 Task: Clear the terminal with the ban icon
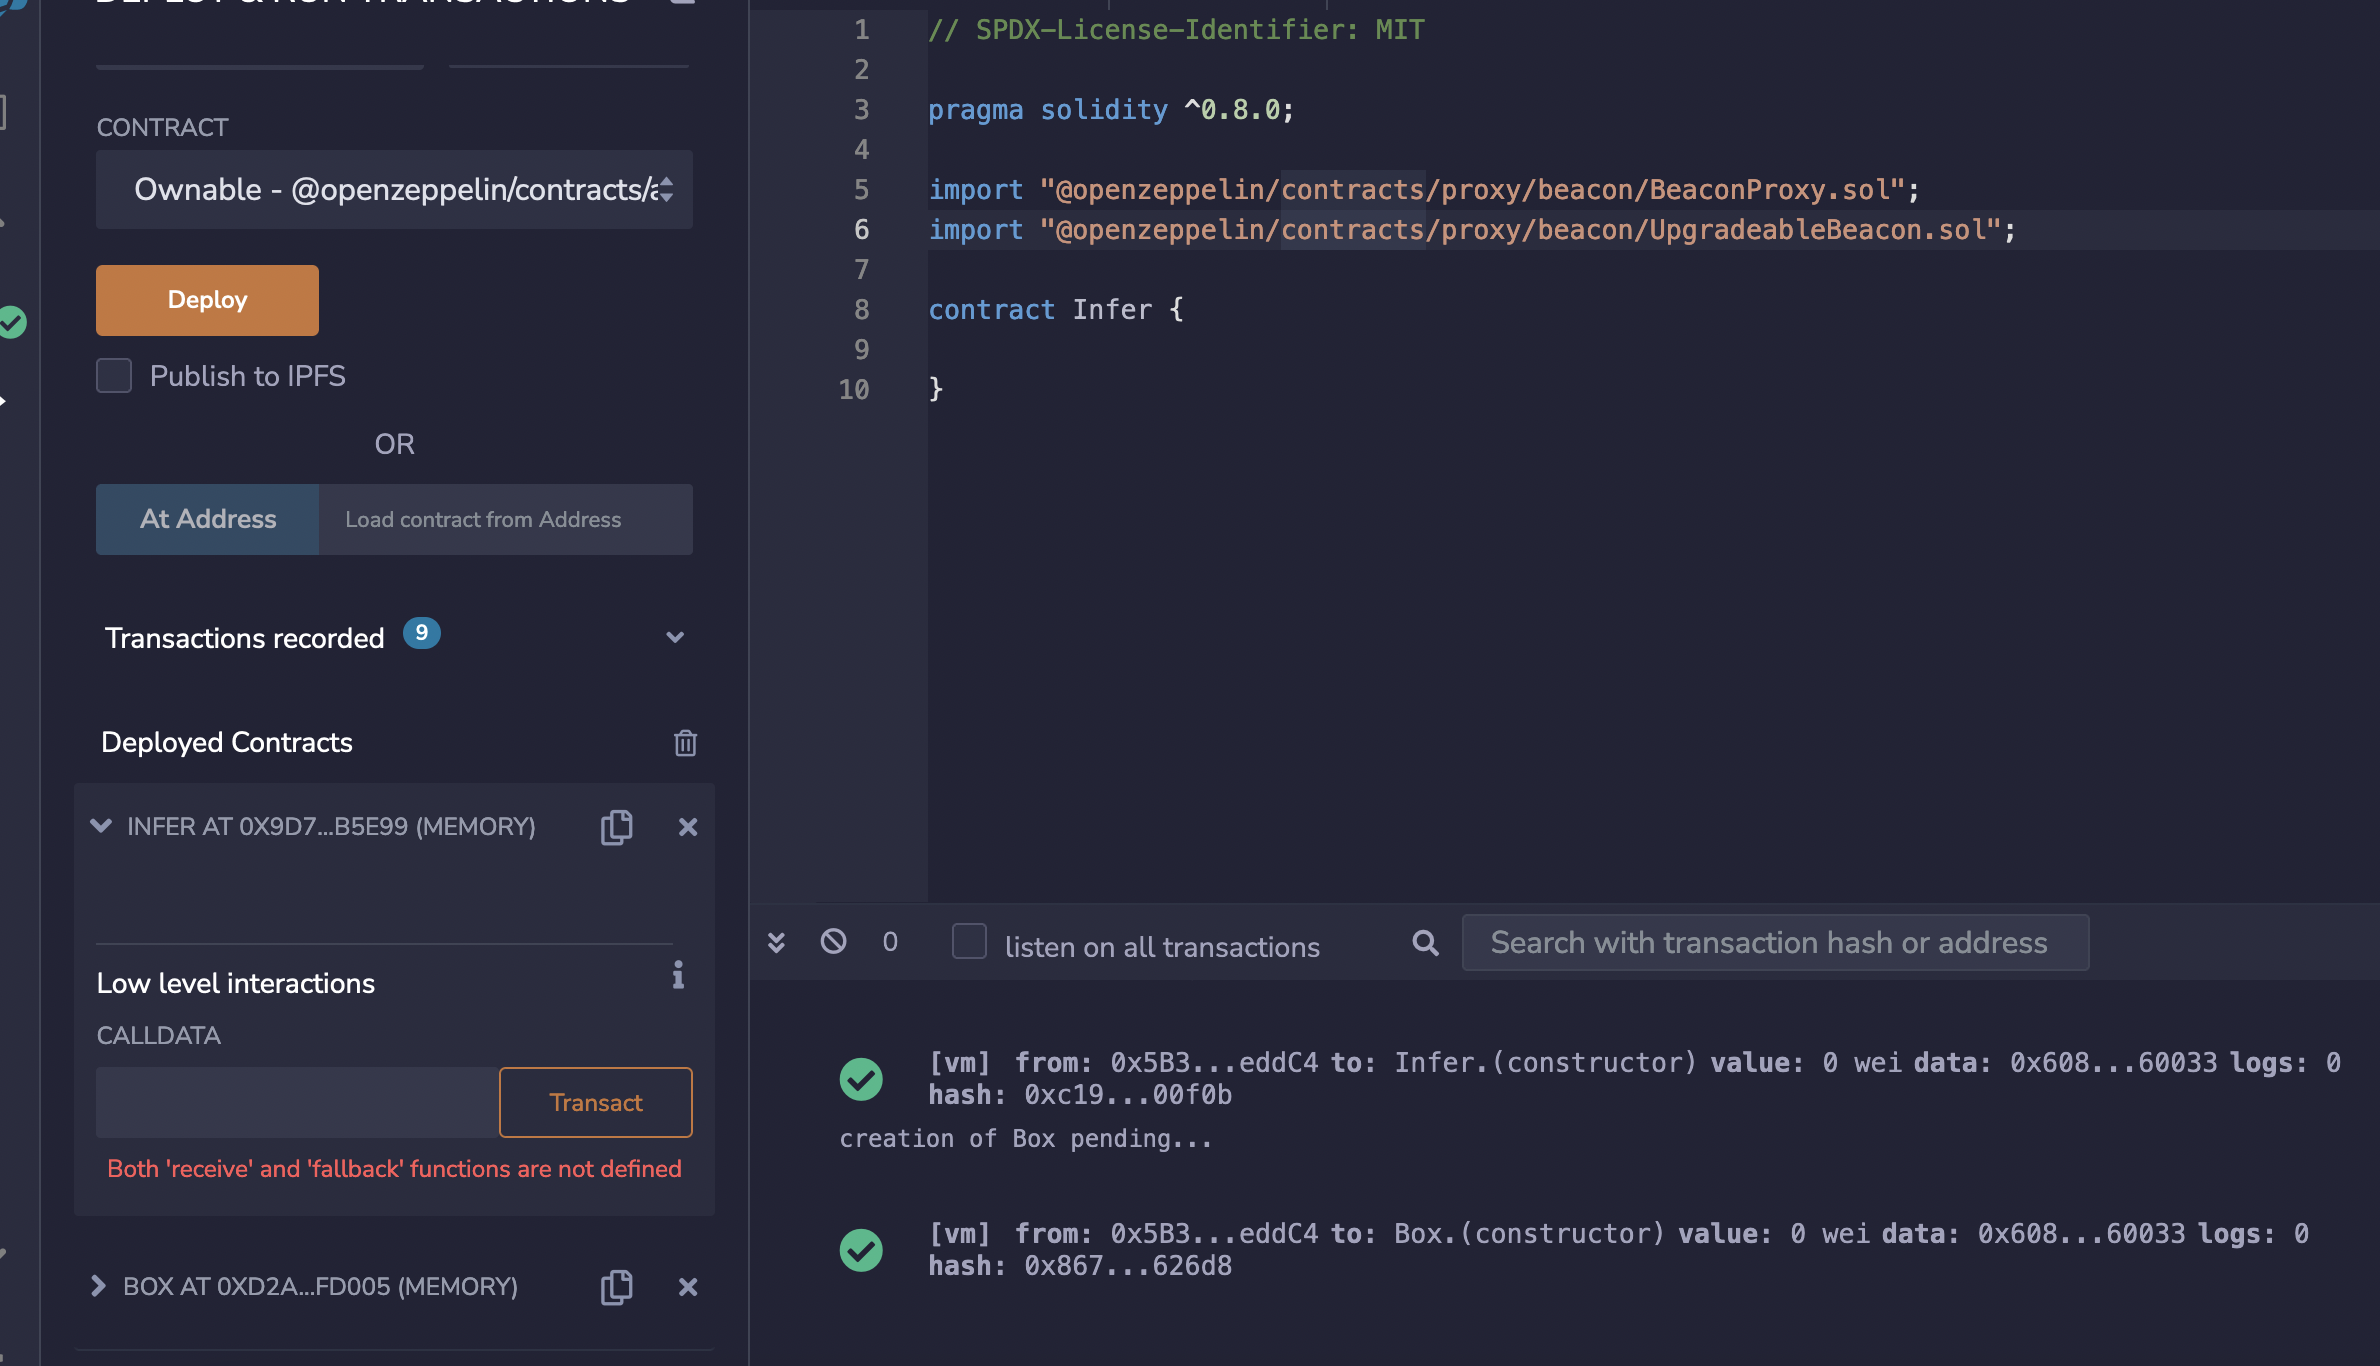point(833,942)
